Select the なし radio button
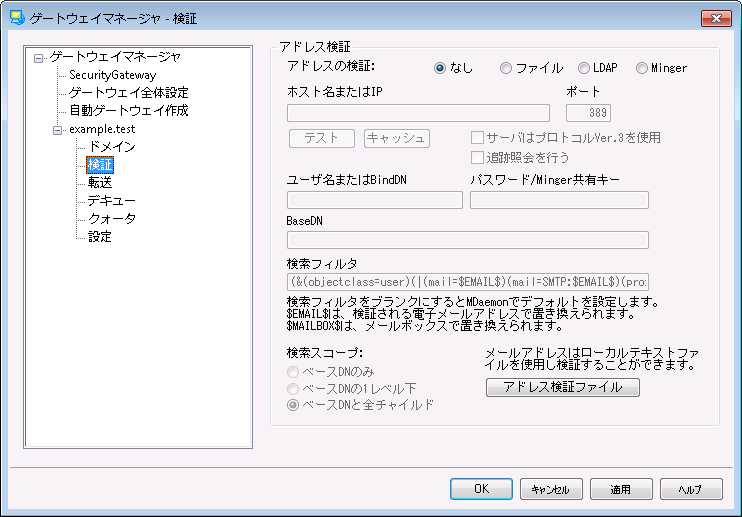This screenshot has width=742, height=517. coord(440,68)
